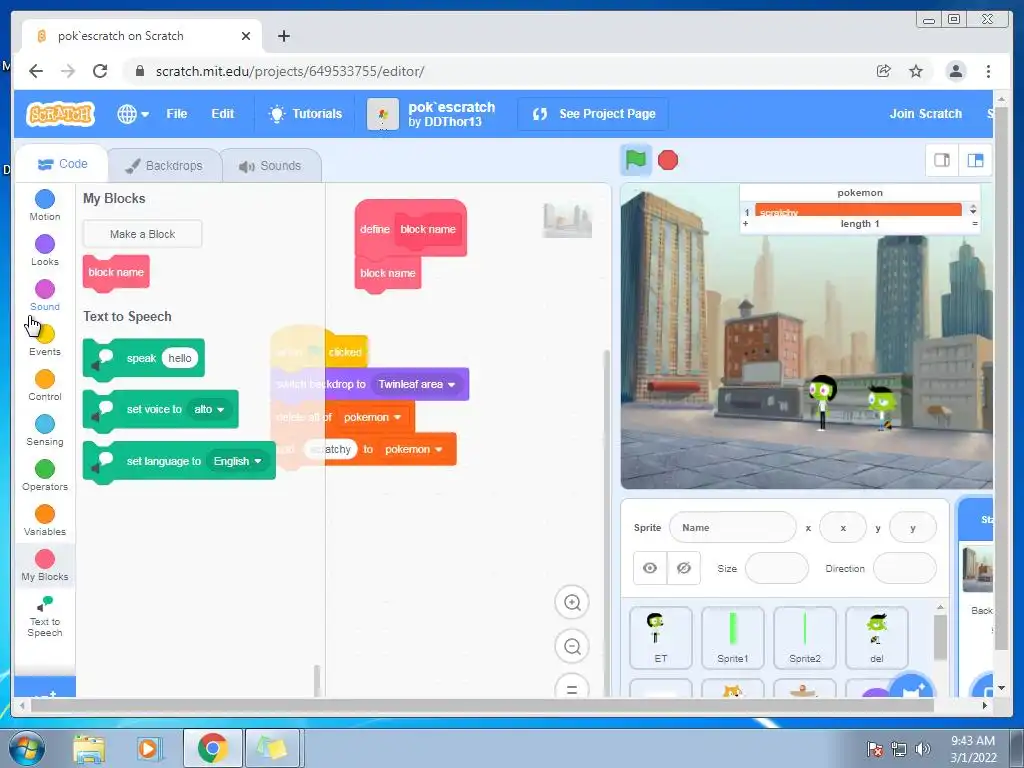This screenshot has height=768, width=1024.
Task: Select the del sprite thumbnail
Action: click(876, 637)
